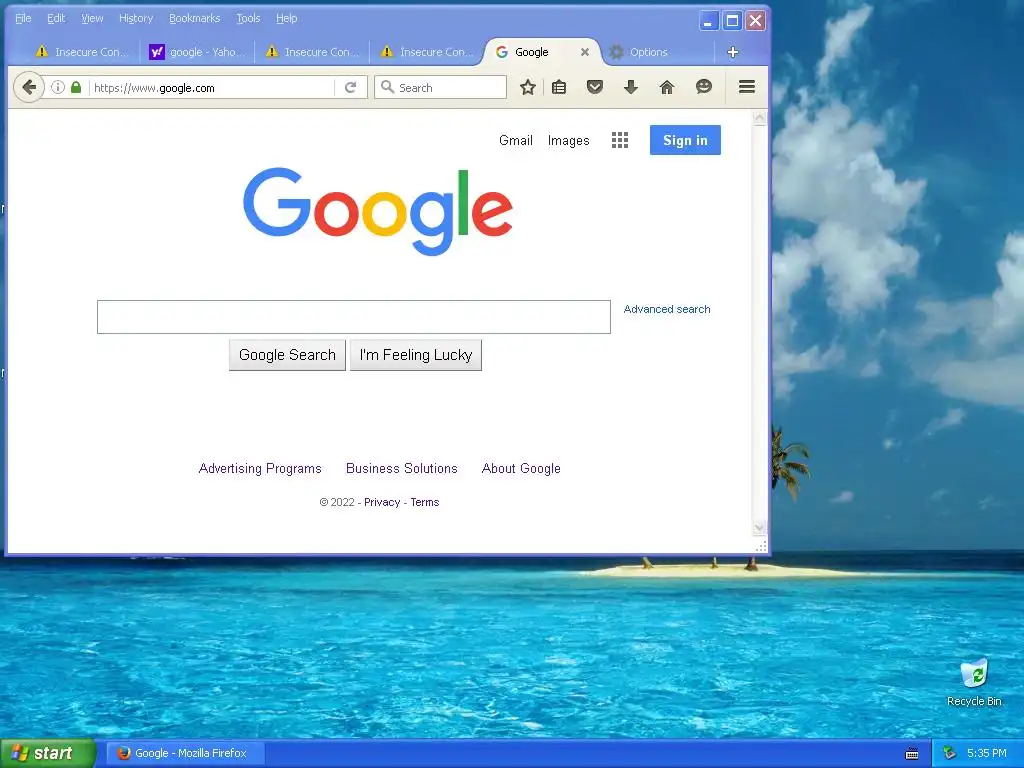1024x768 pixels.
Task: Click the network tray icon near the clock
Action: pos(949,753)
